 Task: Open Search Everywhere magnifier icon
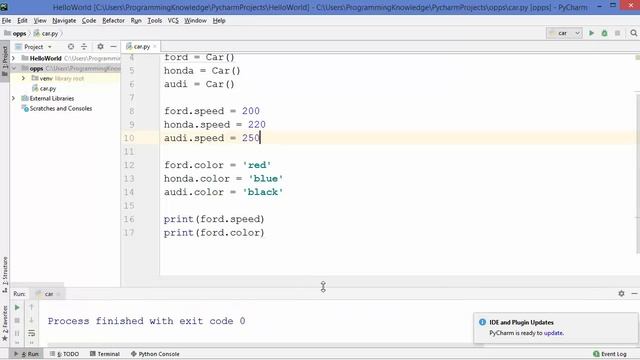pyautogui.click(x=633, y=33)
